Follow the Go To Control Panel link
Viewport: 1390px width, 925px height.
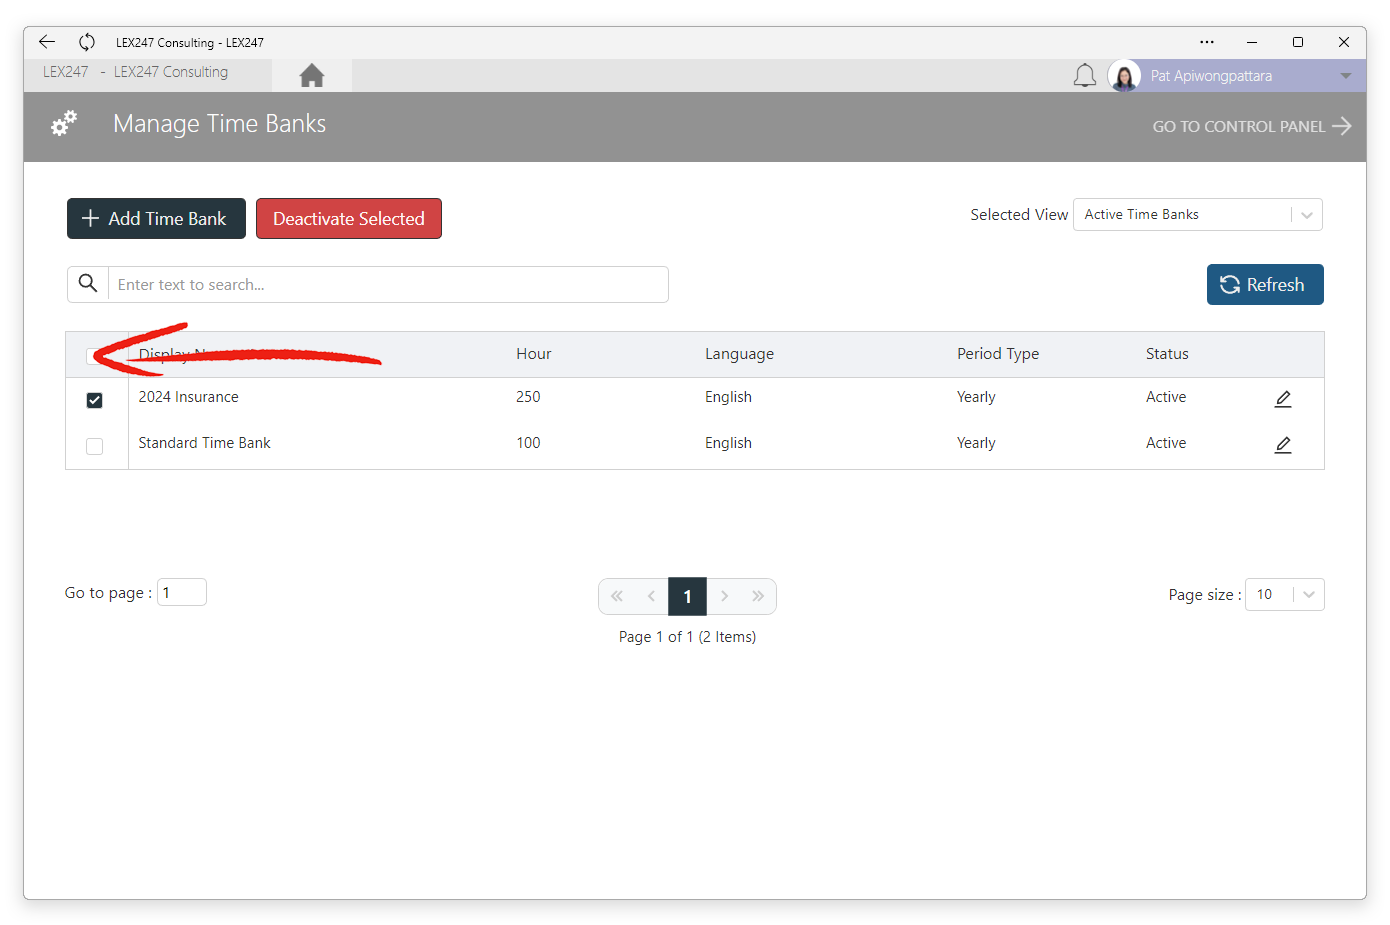click(x=1252, y=126)
